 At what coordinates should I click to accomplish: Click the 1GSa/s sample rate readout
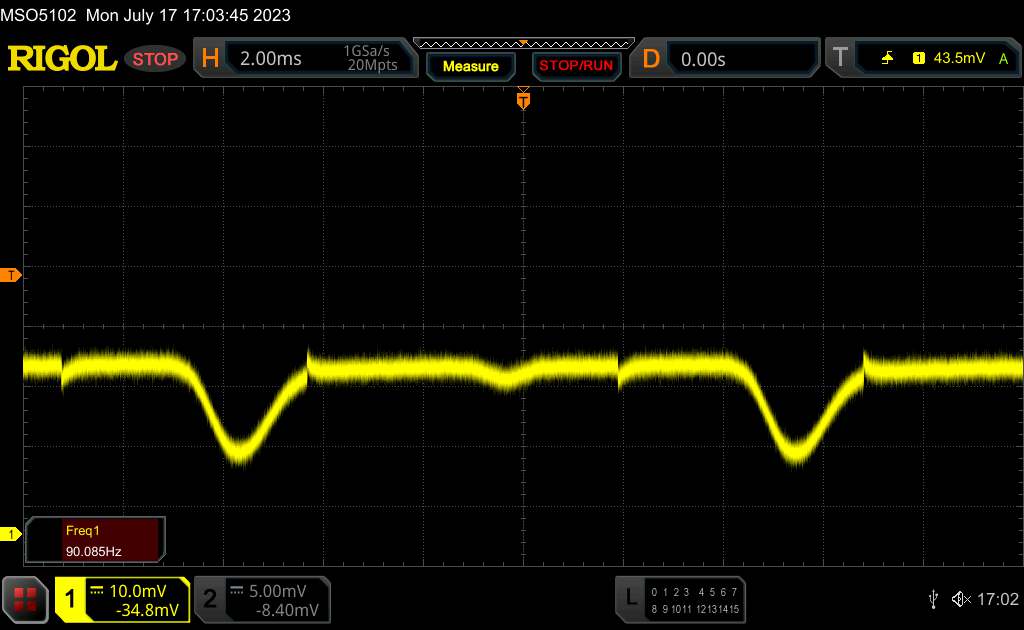click(366, 51)
